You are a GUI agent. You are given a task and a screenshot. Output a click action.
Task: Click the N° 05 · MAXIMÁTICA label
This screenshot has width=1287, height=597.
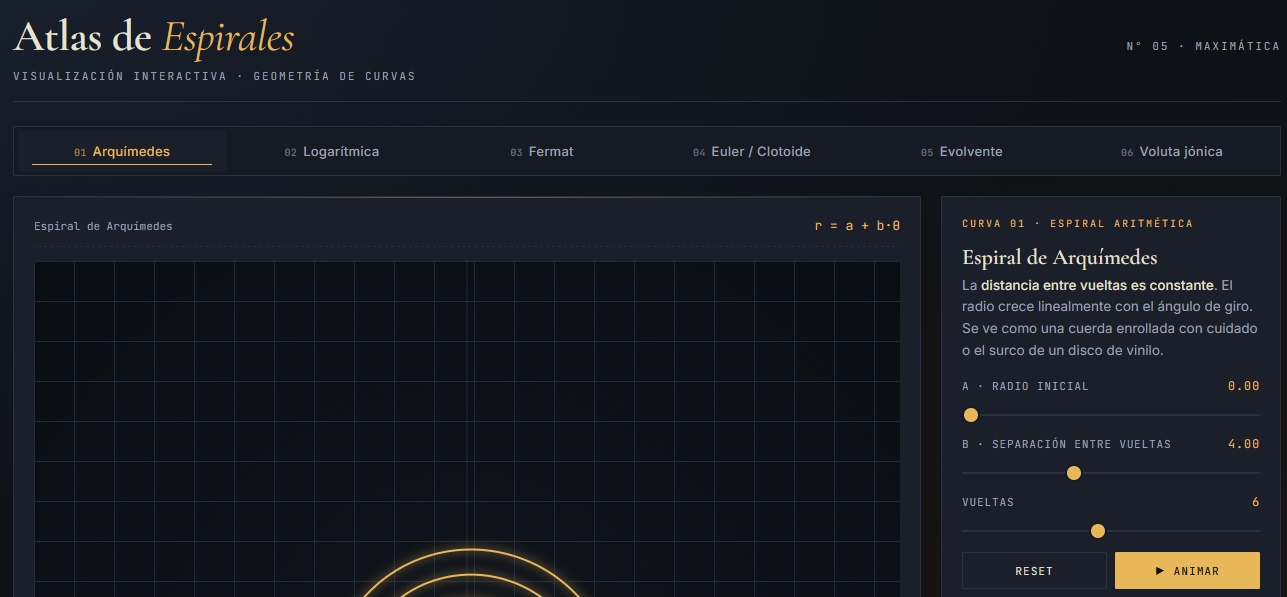(1203, 46)
